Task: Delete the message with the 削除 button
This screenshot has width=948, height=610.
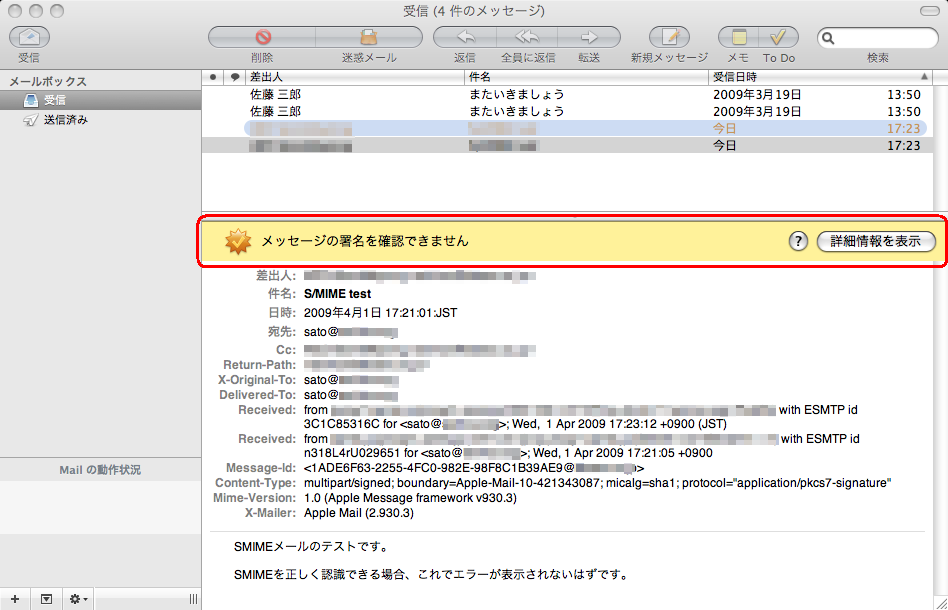Action: pos(262,37)
